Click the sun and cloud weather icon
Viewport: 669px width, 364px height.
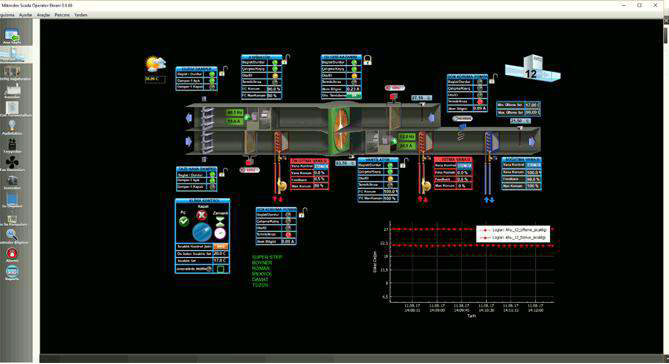coord(155,65)
